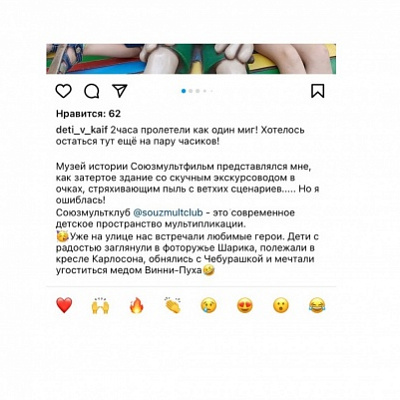This screenshot has height=400, width=400.
Task: React with clapping hands emoji
Action: [x=173, y=305]
